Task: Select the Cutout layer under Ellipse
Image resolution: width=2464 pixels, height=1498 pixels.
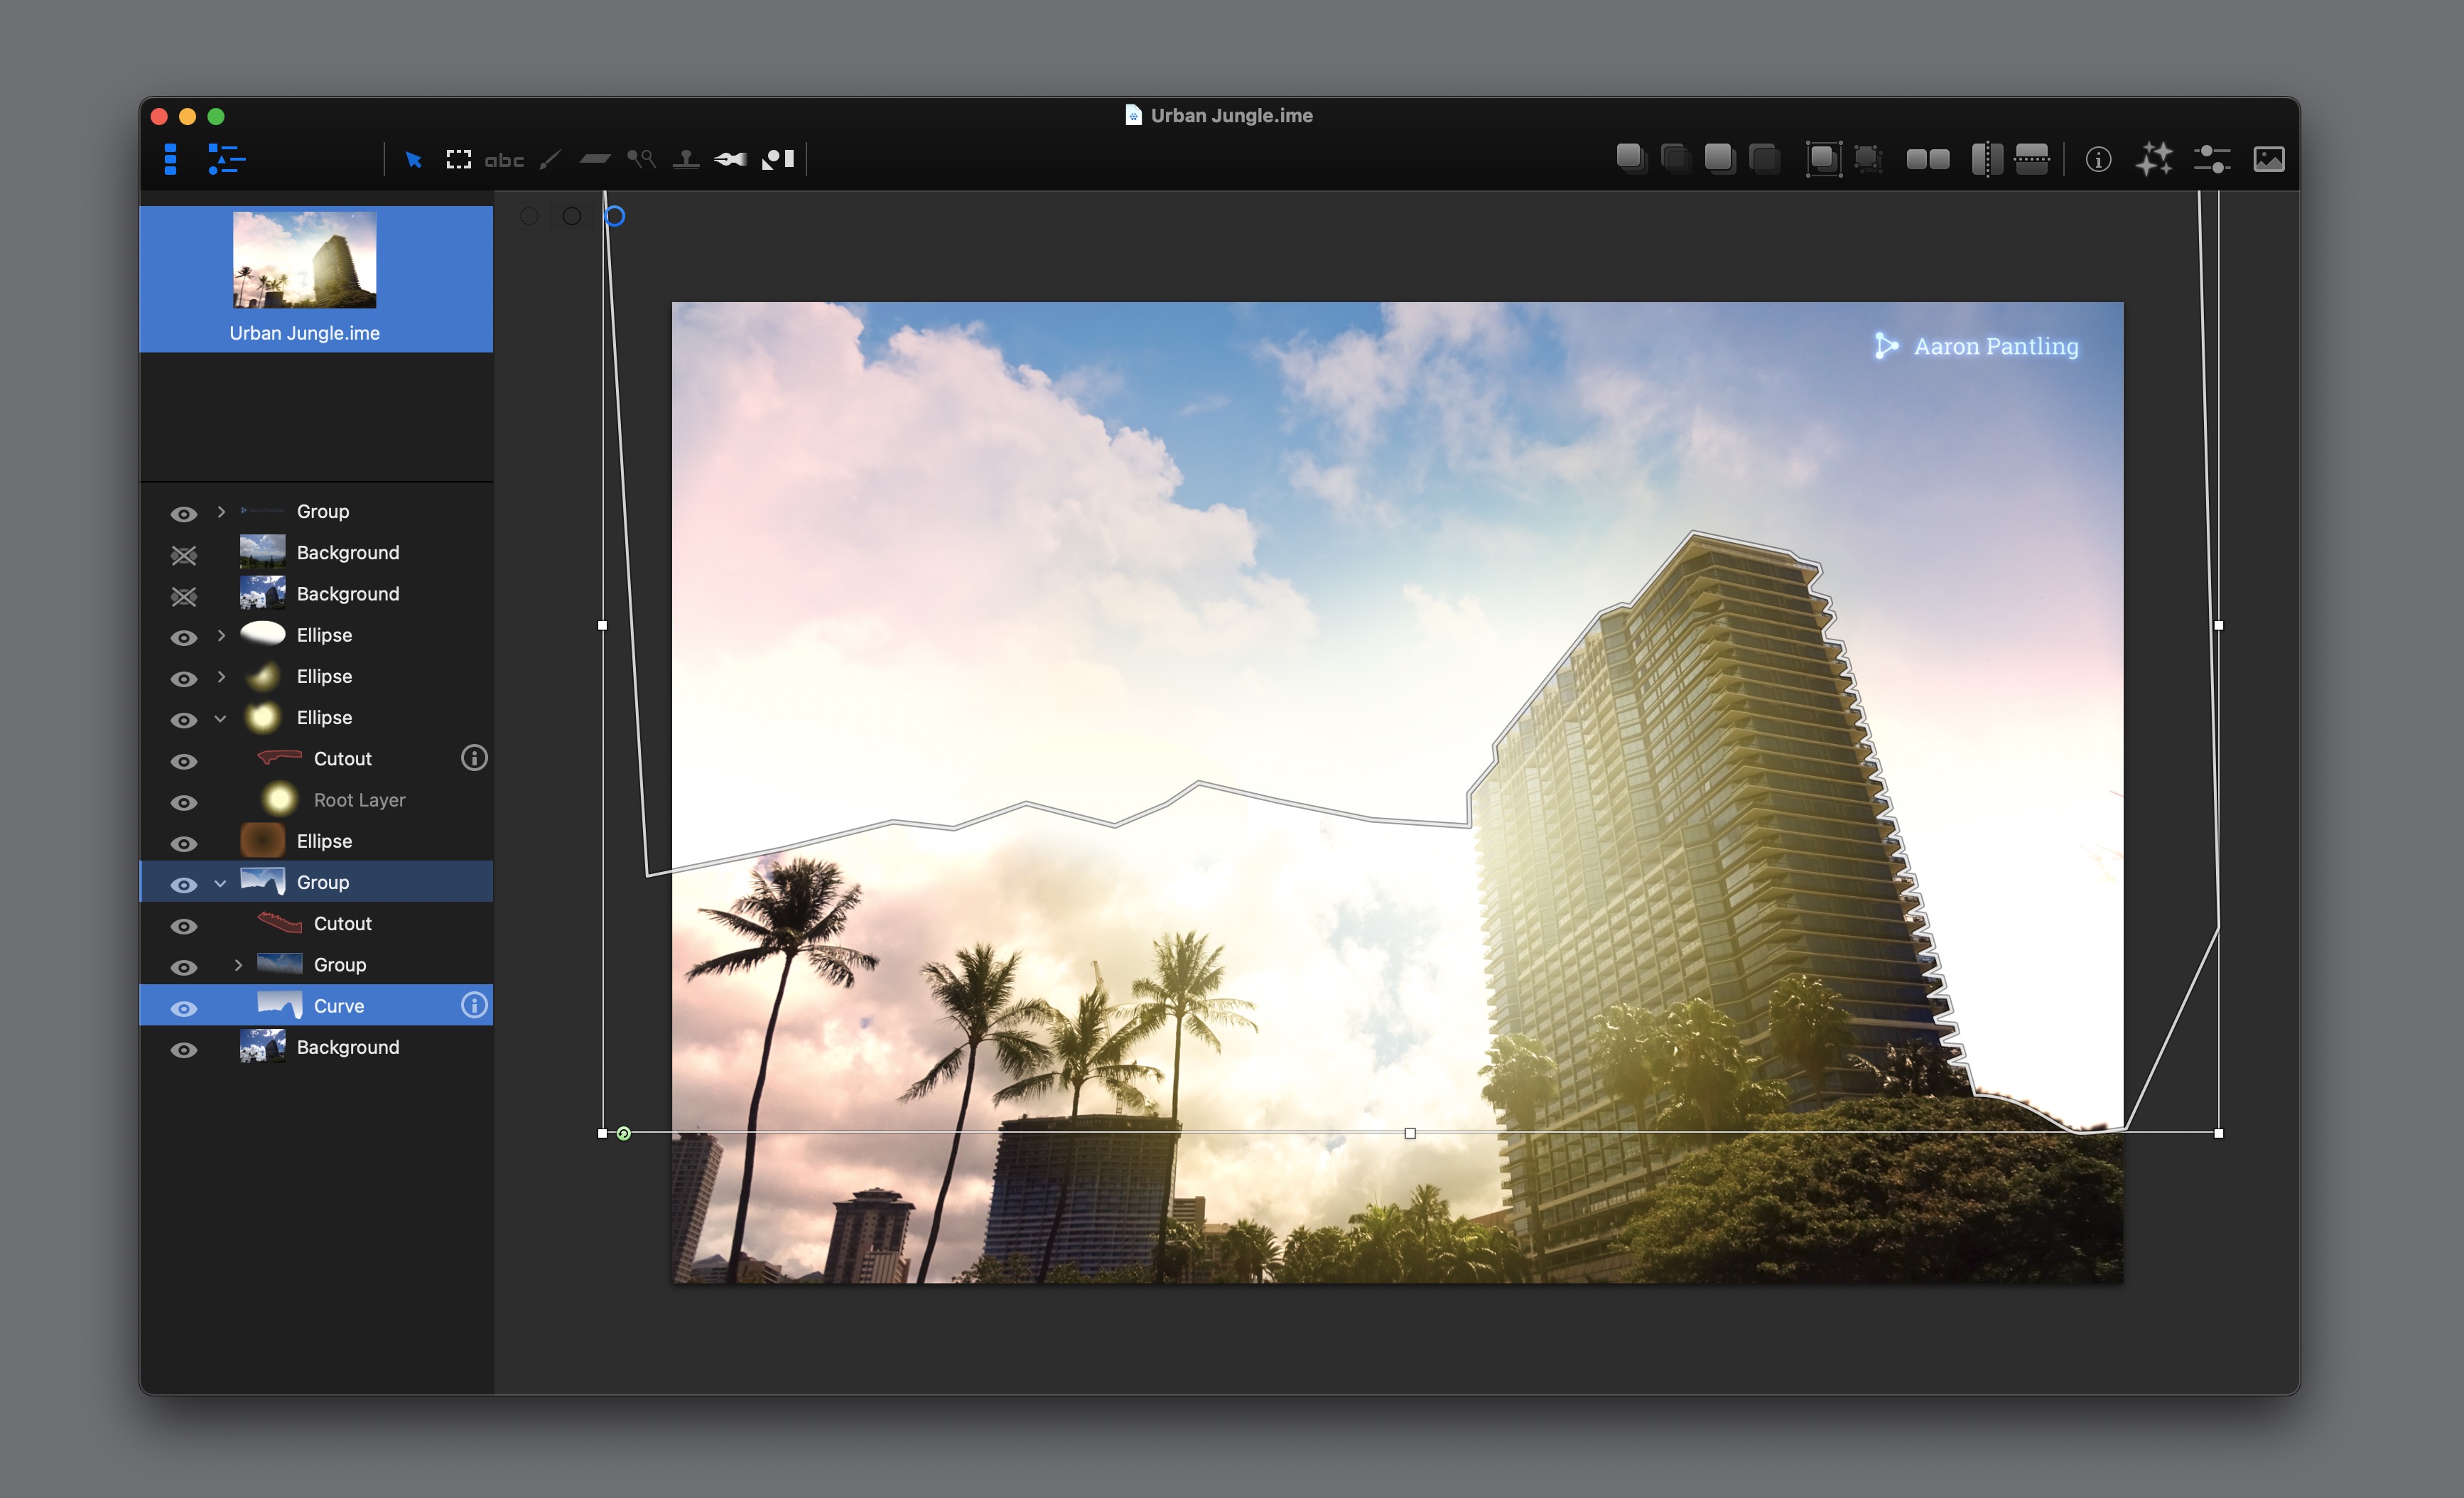Action: point(342,759)
